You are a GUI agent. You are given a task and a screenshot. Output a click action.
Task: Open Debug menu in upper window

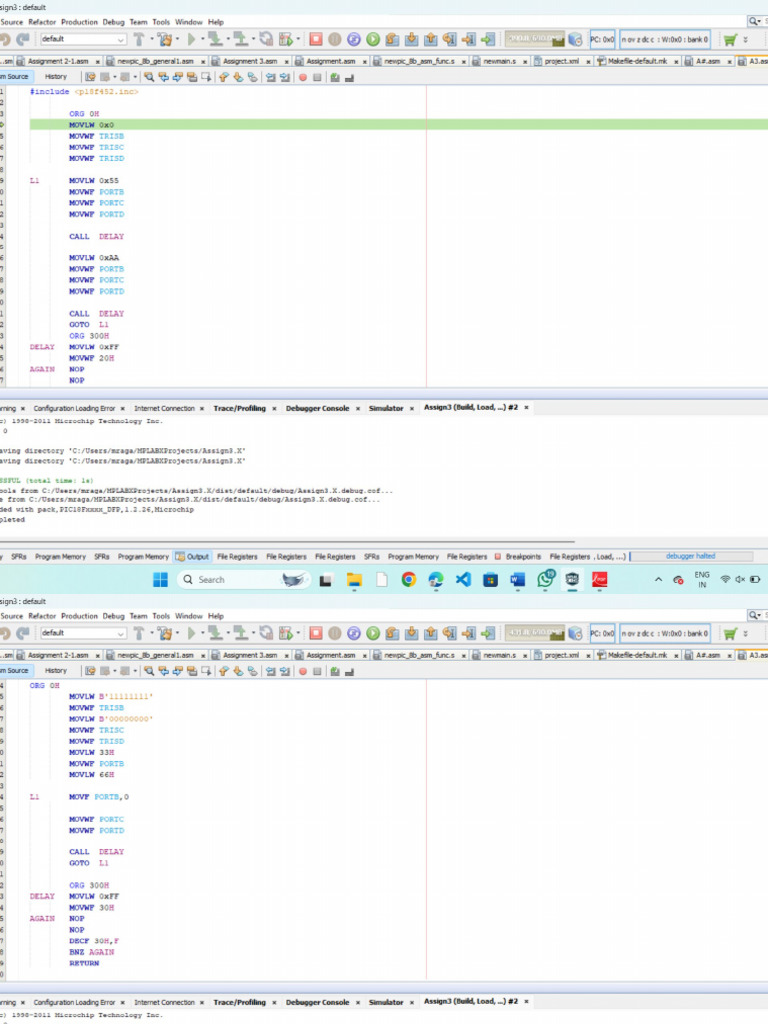point(113,22)
